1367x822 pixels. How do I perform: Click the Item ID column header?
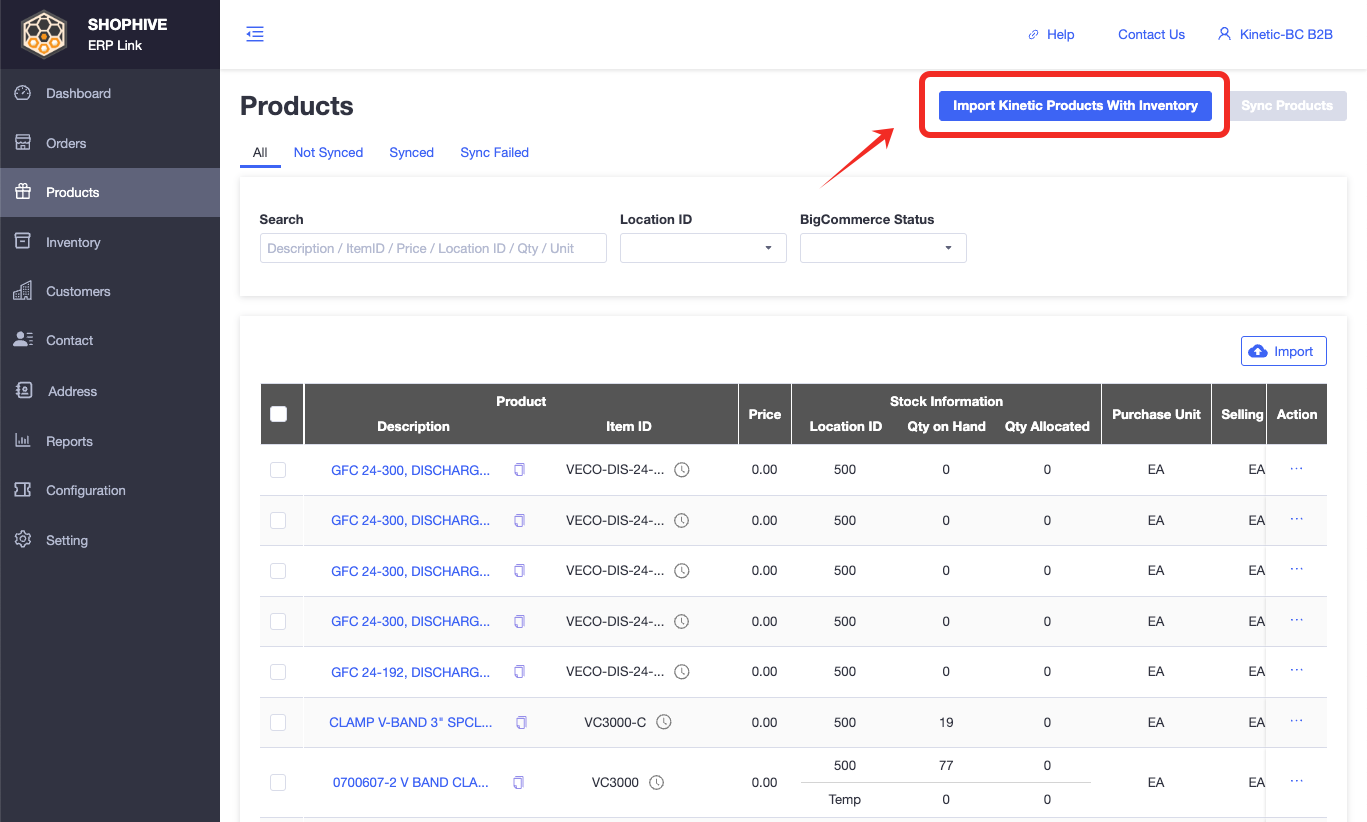629,426
